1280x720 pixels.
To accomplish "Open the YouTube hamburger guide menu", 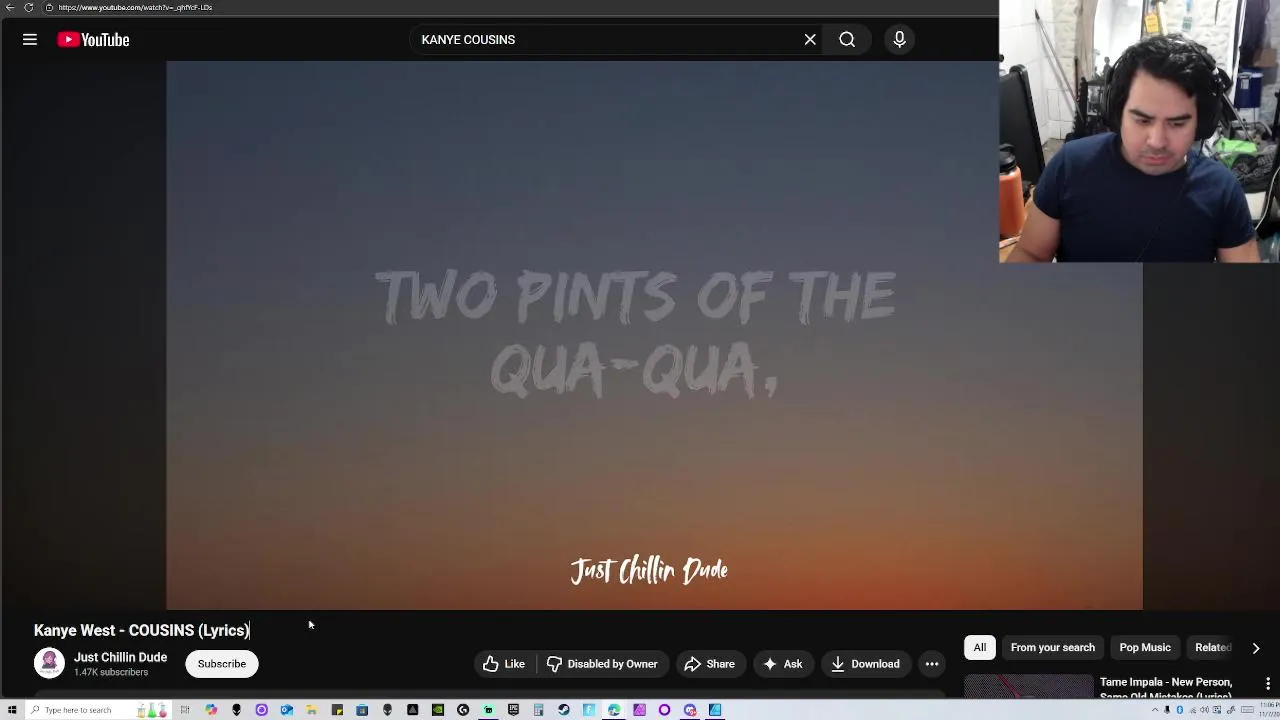I will click(30, 40).
